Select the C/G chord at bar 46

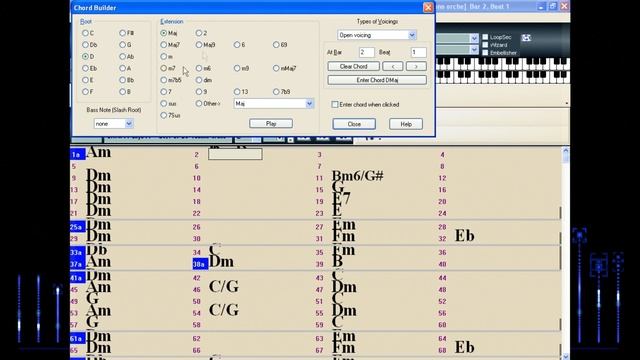click(x=224, y=287)
